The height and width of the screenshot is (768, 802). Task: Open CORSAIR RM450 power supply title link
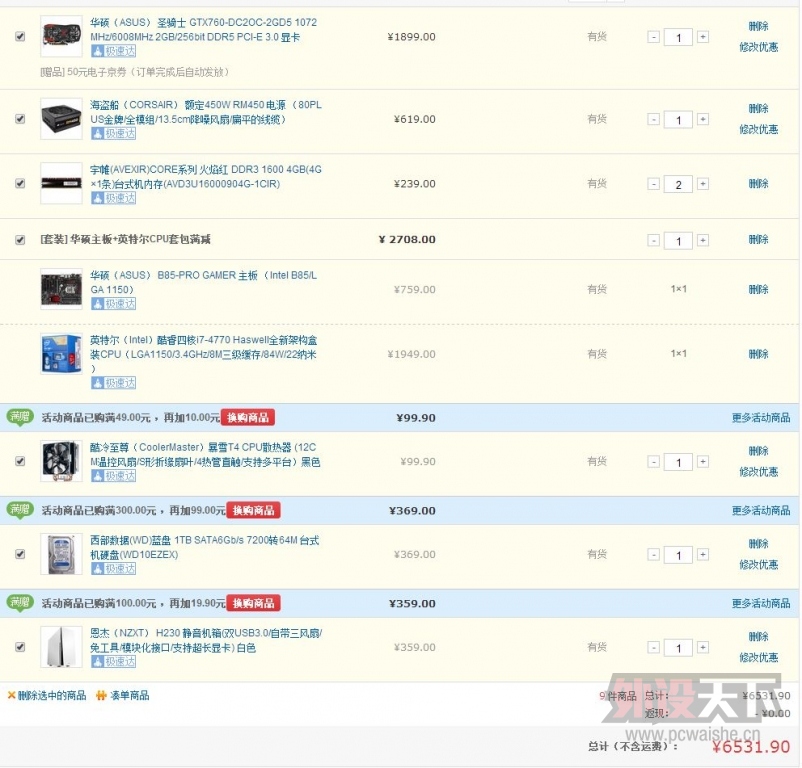point(206,112)
